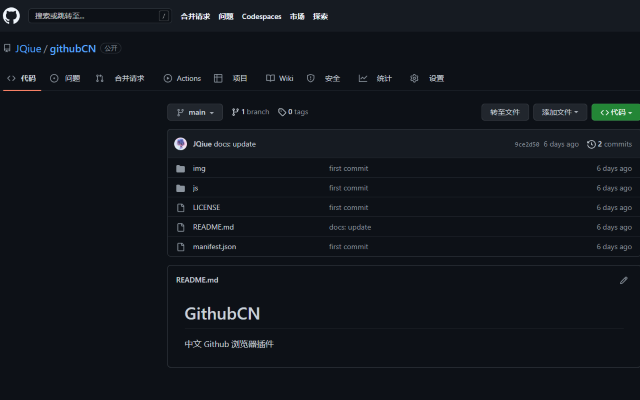Open commit hash 9ce2d58
640x400 pixels.
tap(527, 144)
